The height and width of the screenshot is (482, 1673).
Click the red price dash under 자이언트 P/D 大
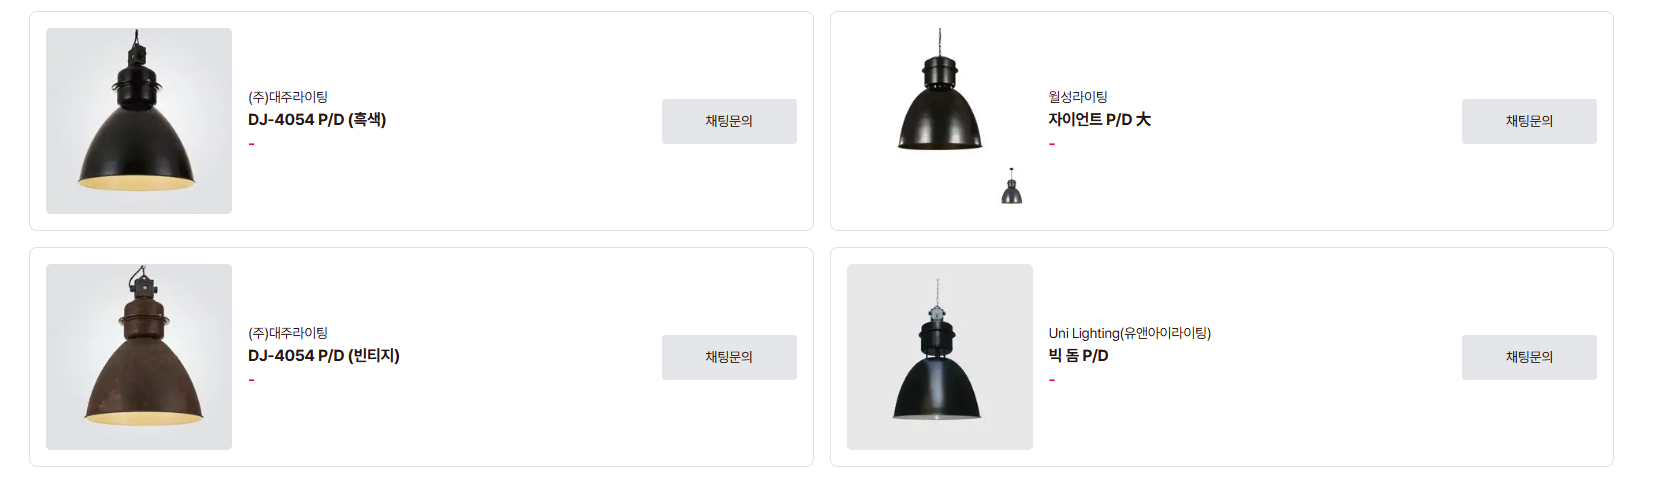[x=1052, y=145]
